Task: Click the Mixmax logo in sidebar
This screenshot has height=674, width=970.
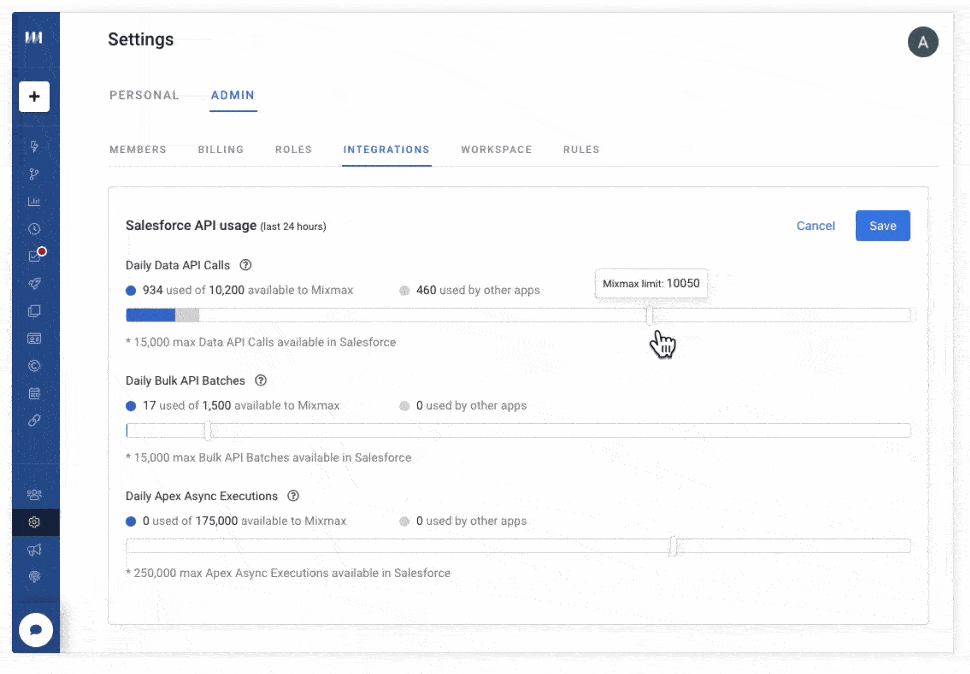Action: pyautogui.click(x=34, y=38)
